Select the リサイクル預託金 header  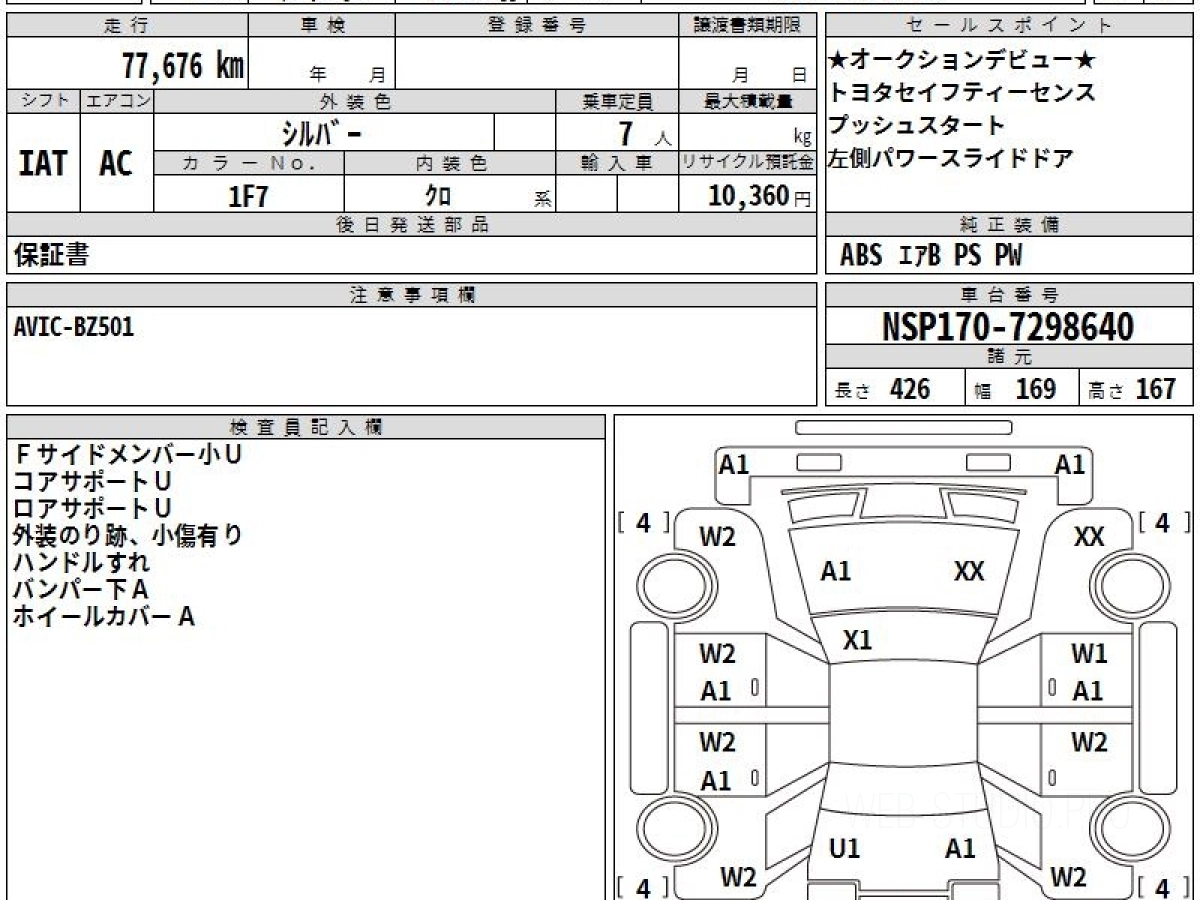(748, 163)
